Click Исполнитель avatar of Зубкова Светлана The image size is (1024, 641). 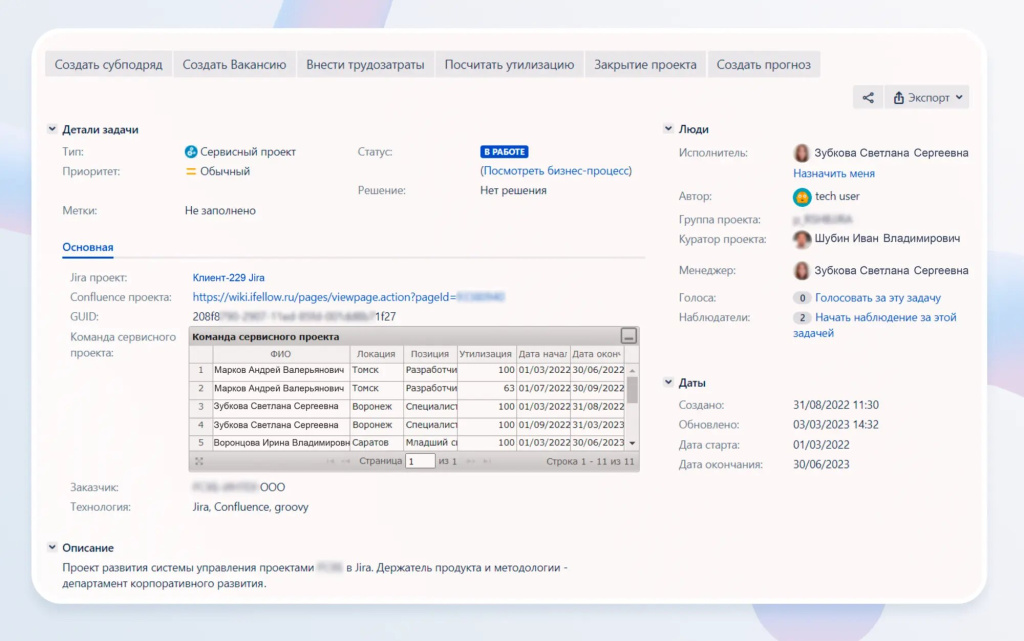[801, 153]
